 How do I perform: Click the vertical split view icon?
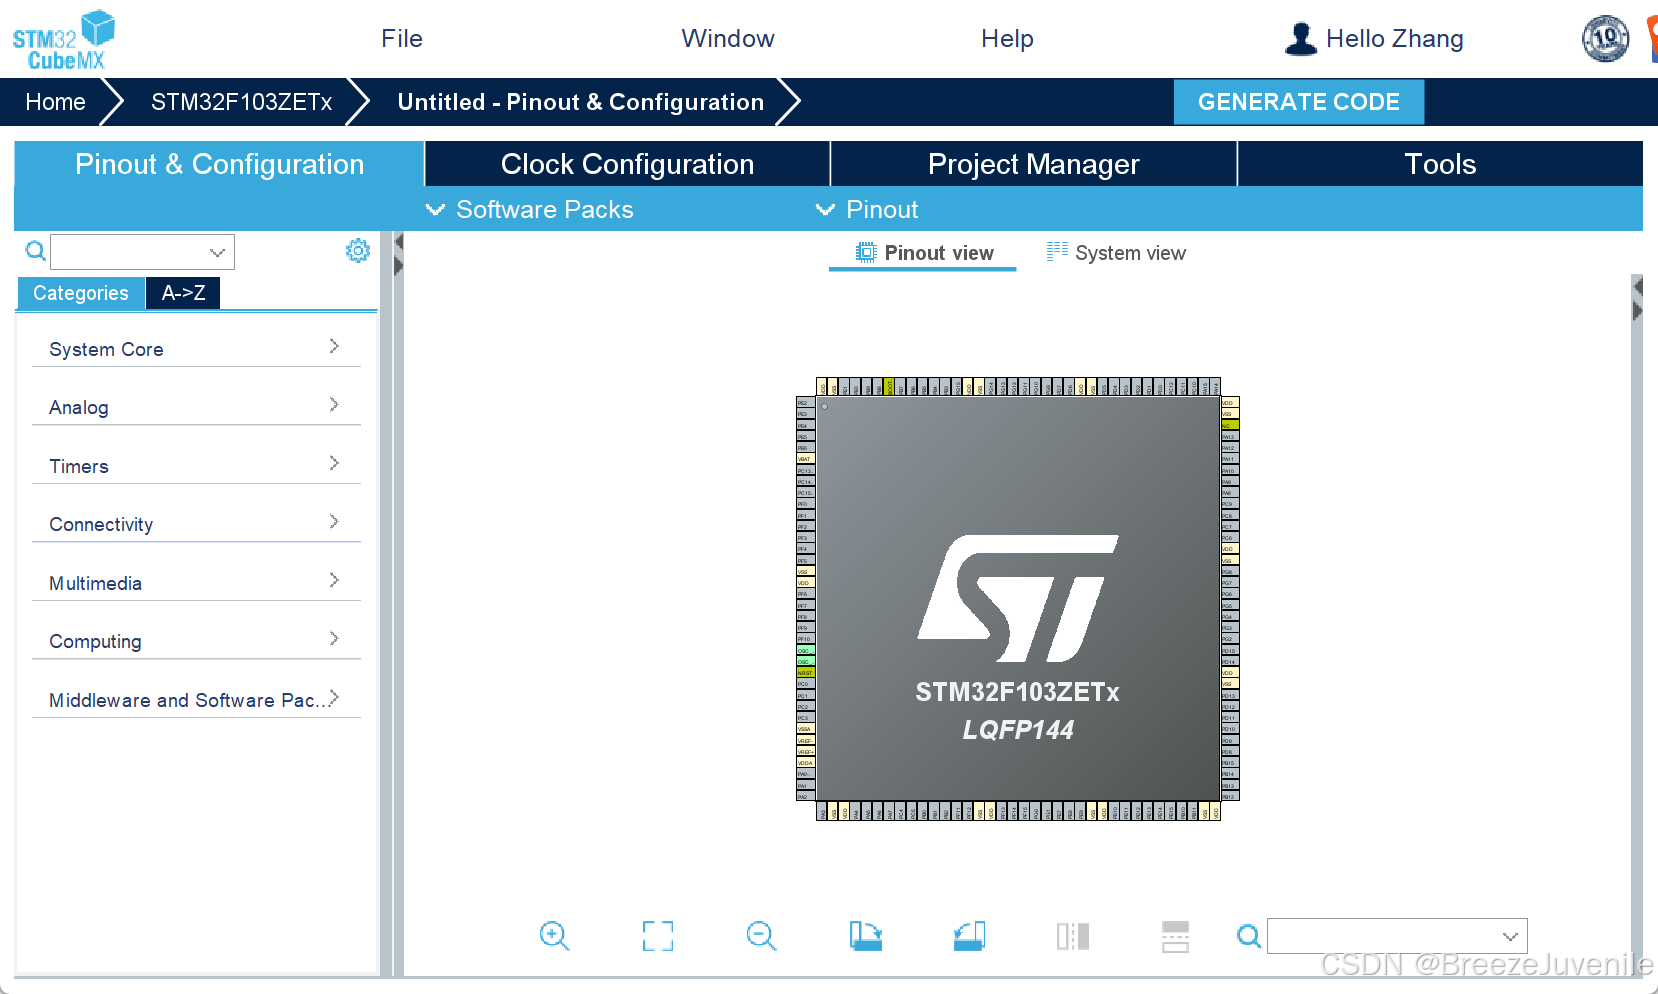(1073, 936)
